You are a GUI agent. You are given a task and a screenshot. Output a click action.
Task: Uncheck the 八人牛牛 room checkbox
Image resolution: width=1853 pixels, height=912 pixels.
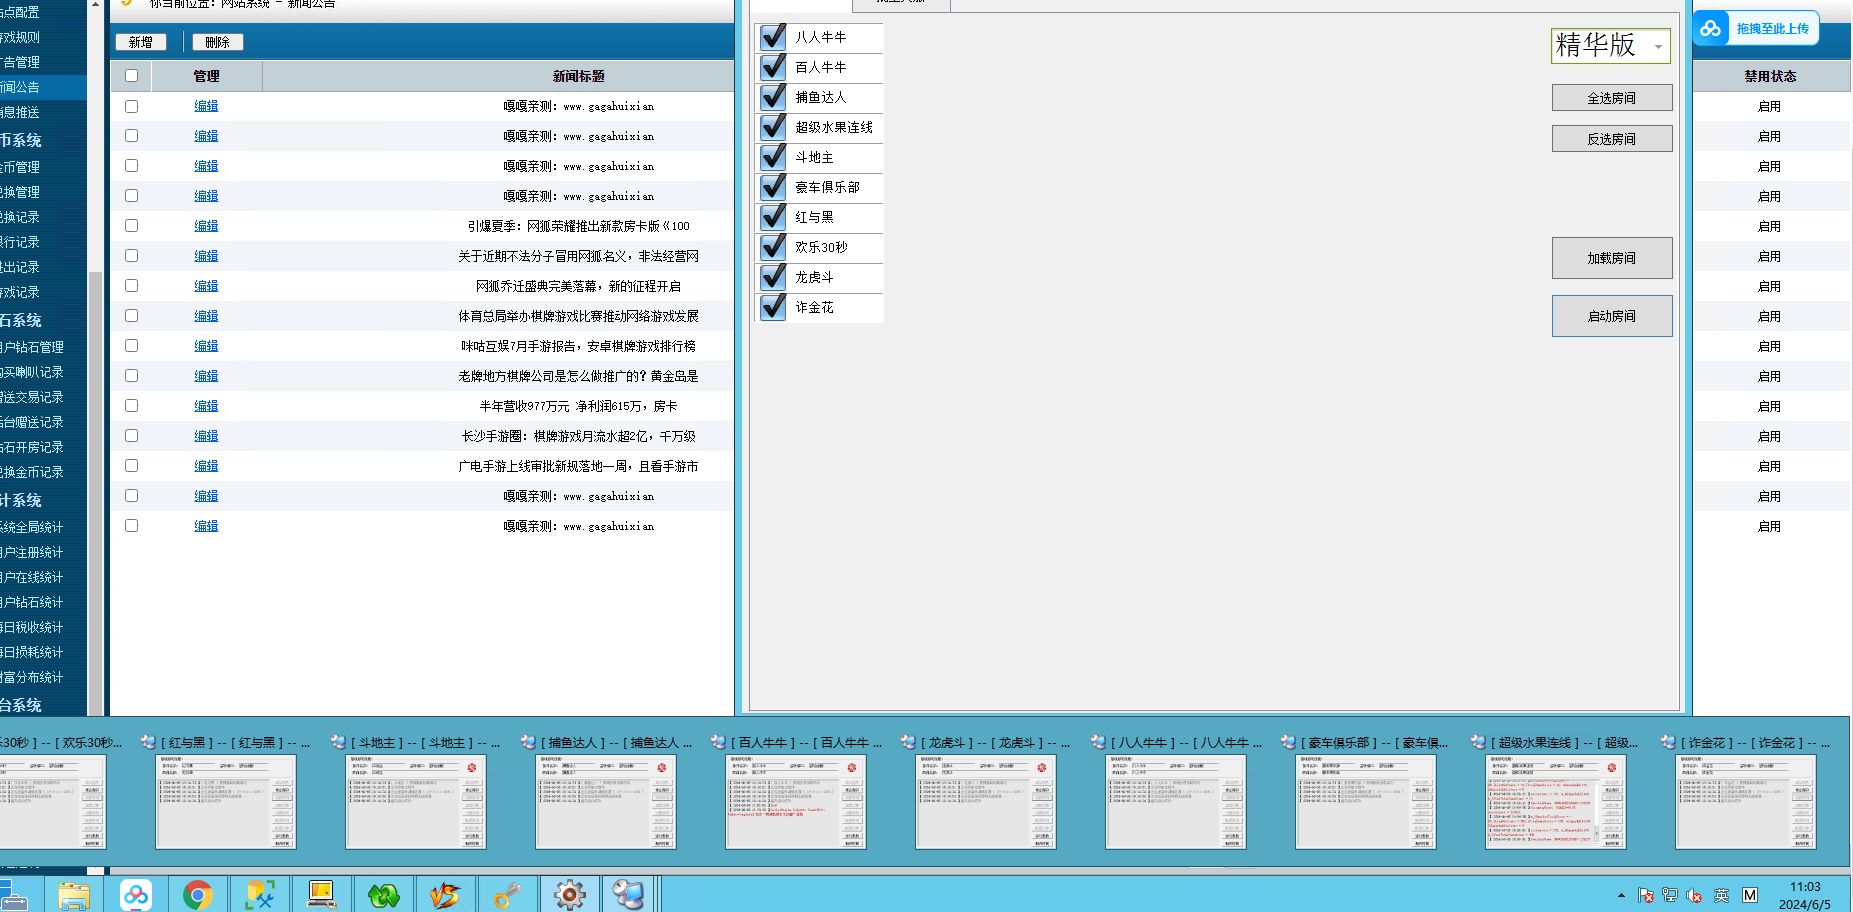pyautogui.click(x=773, y=37)
